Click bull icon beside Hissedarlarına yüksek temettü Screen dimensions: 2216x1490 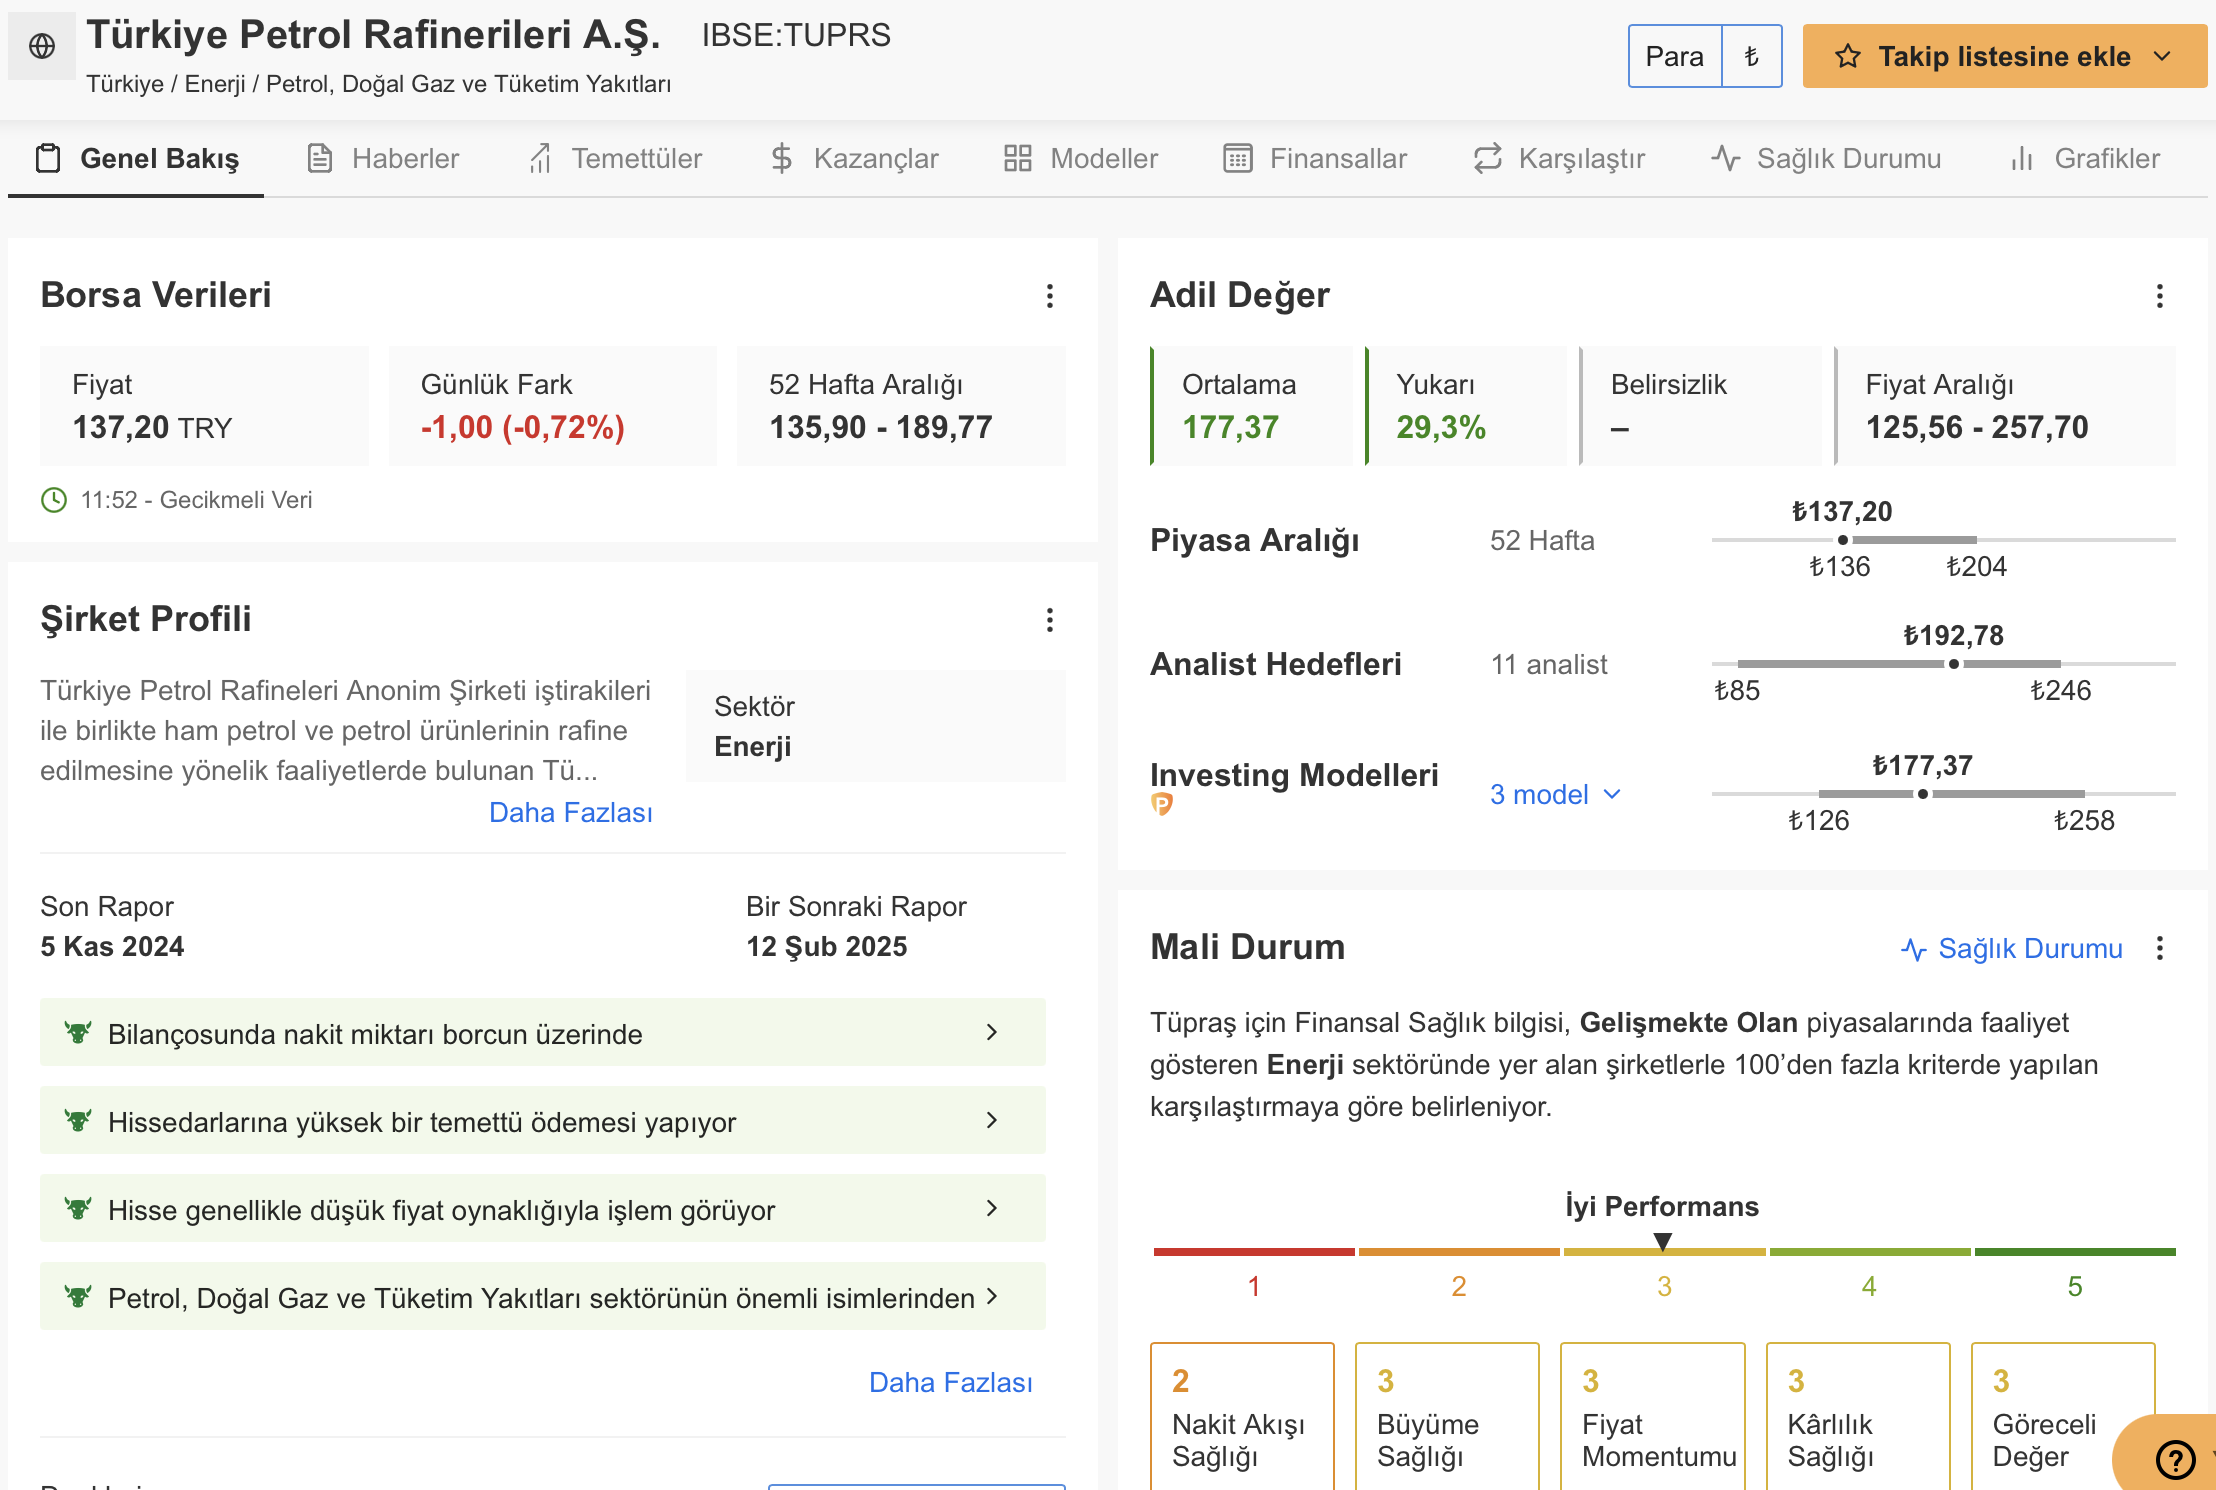[x=78, y=1120]
